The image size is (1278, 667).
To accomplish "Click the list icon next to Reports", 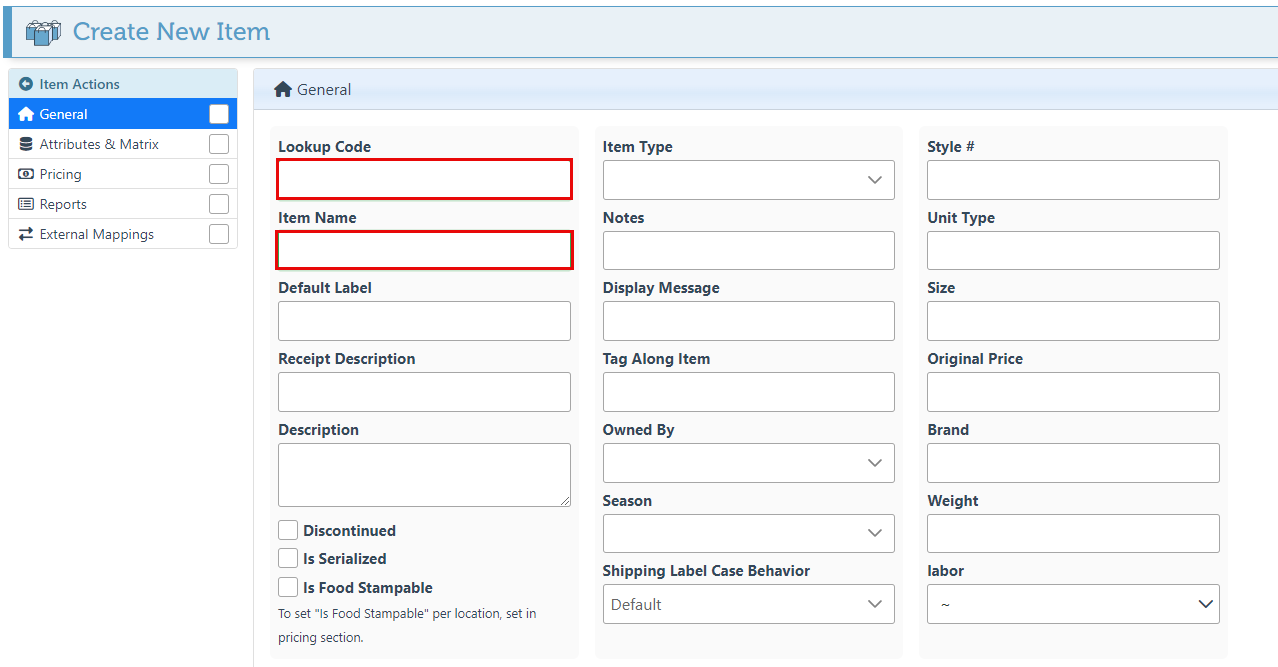I will pos(26,204).
